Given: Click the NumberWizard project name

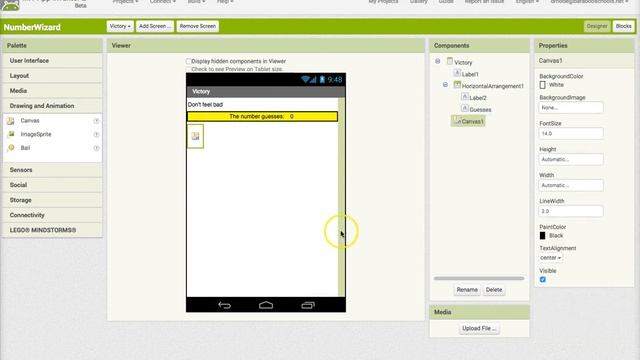Looking at the screenshot, I should [x=32, y=27].
